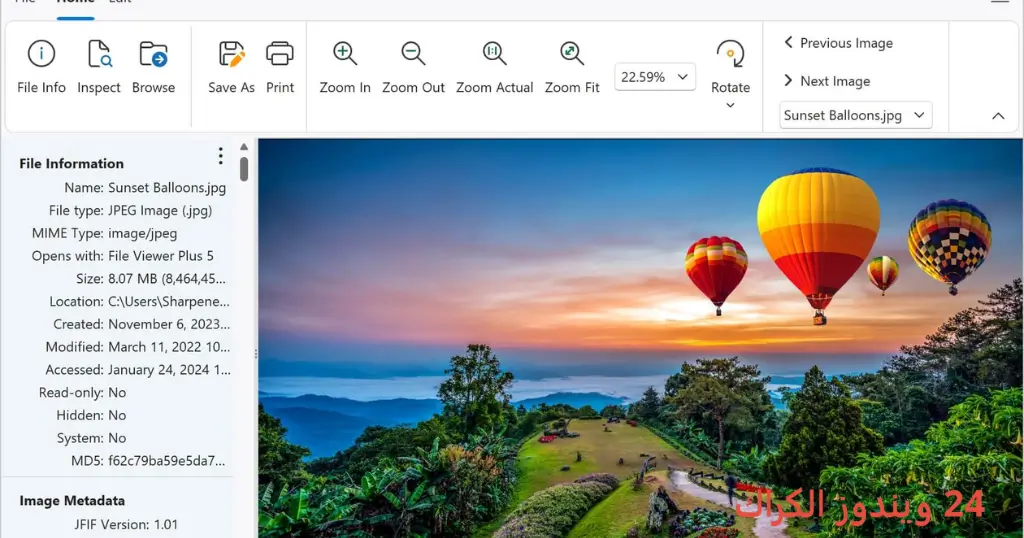This screenshot has height=538, width=1024.
Task: Click the Print icon
Action: pyautogui.click(x=280, y=54)
